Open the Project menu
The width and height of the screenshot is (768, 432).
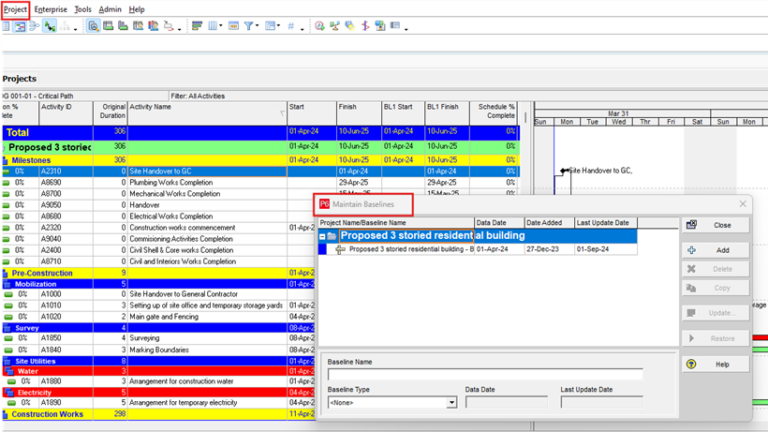15,8
